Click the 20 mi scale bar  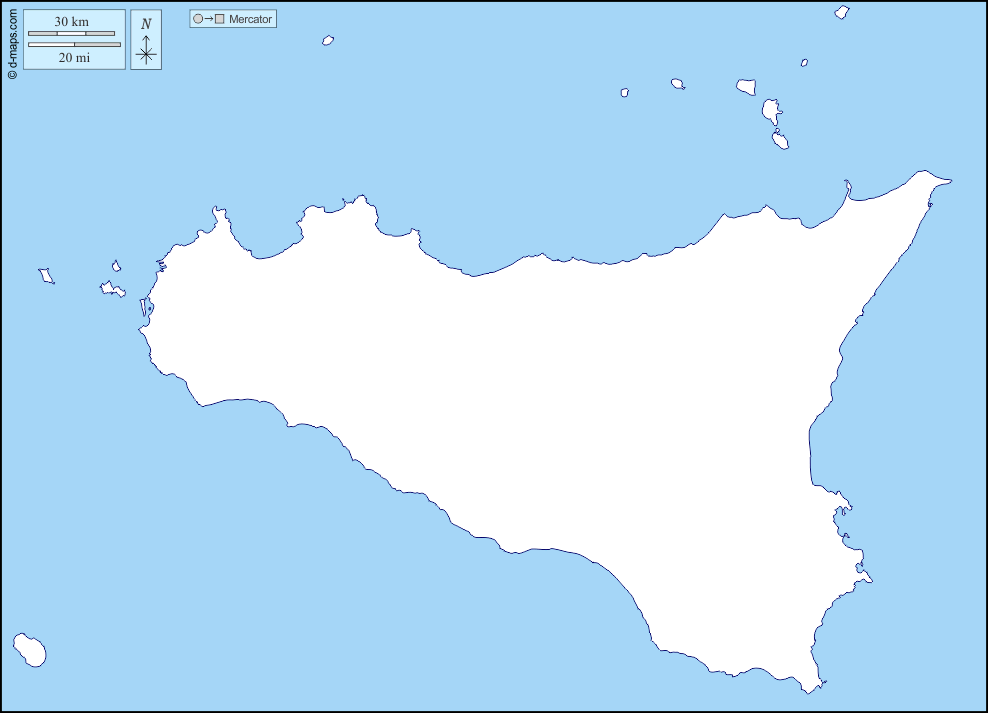click(x=74, y=45)
